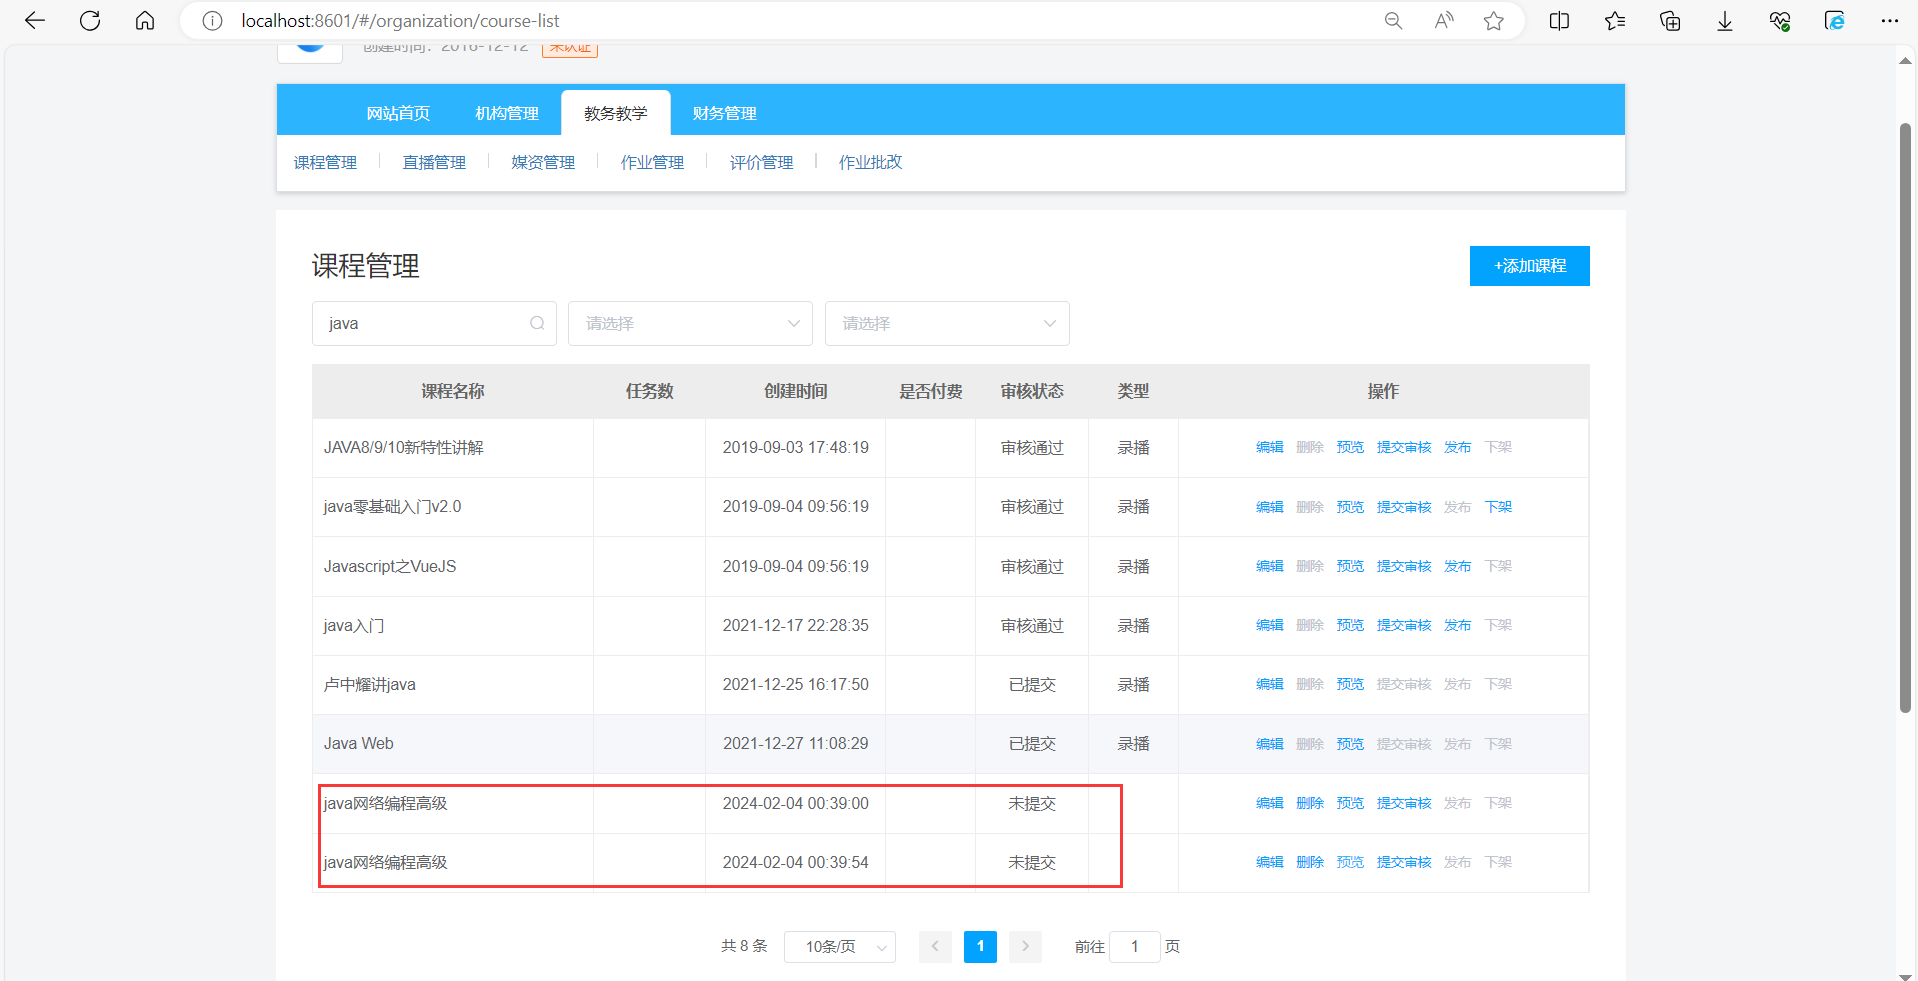Publish the JAVA8/9/10新特性讲解 course
The height and width of the screenshot is (981, 1918).
(1457, 447)
